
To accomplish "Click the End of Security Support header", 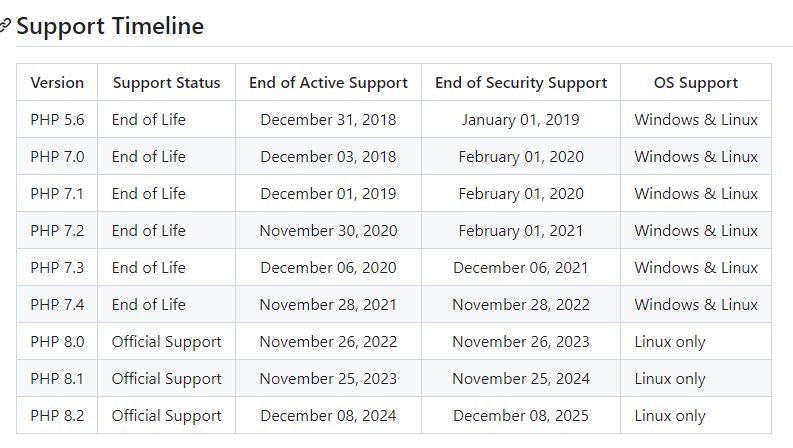I will pos(521,83).
